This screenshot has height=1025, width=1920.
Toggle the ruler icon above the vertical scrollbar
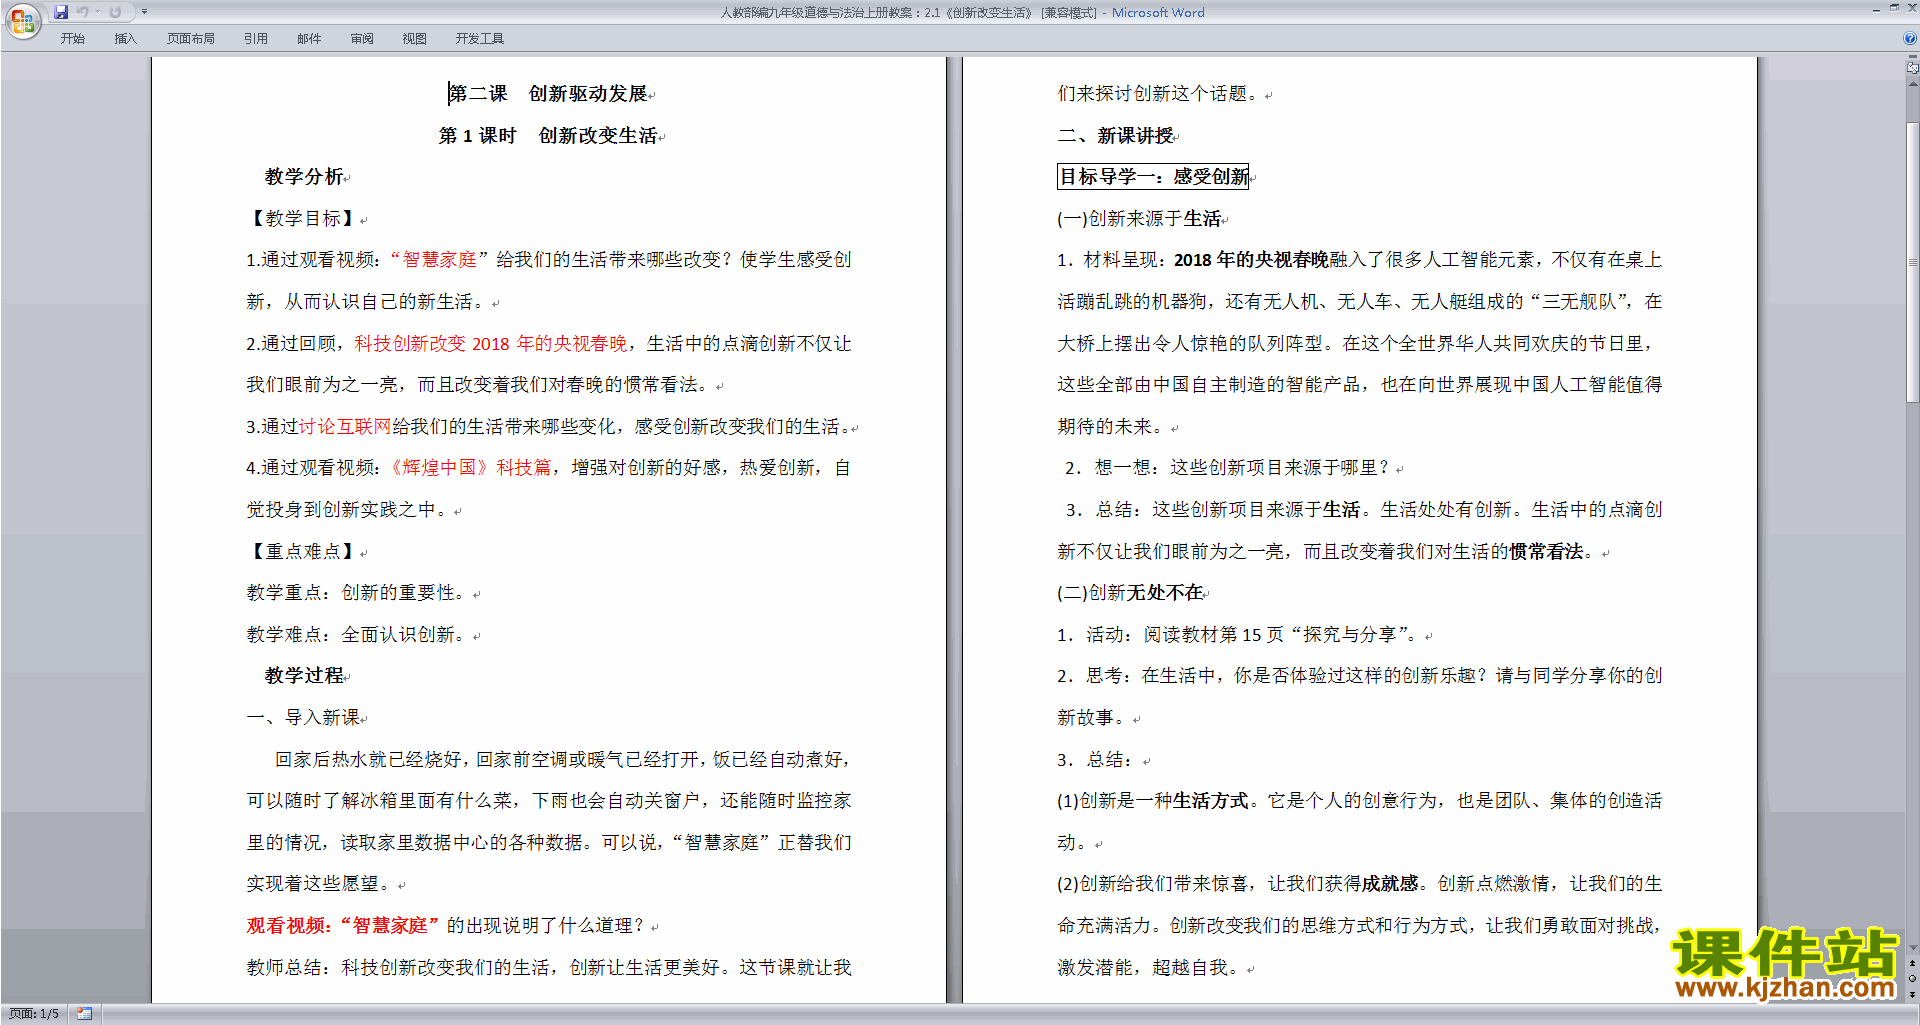tap(1912, 68)
